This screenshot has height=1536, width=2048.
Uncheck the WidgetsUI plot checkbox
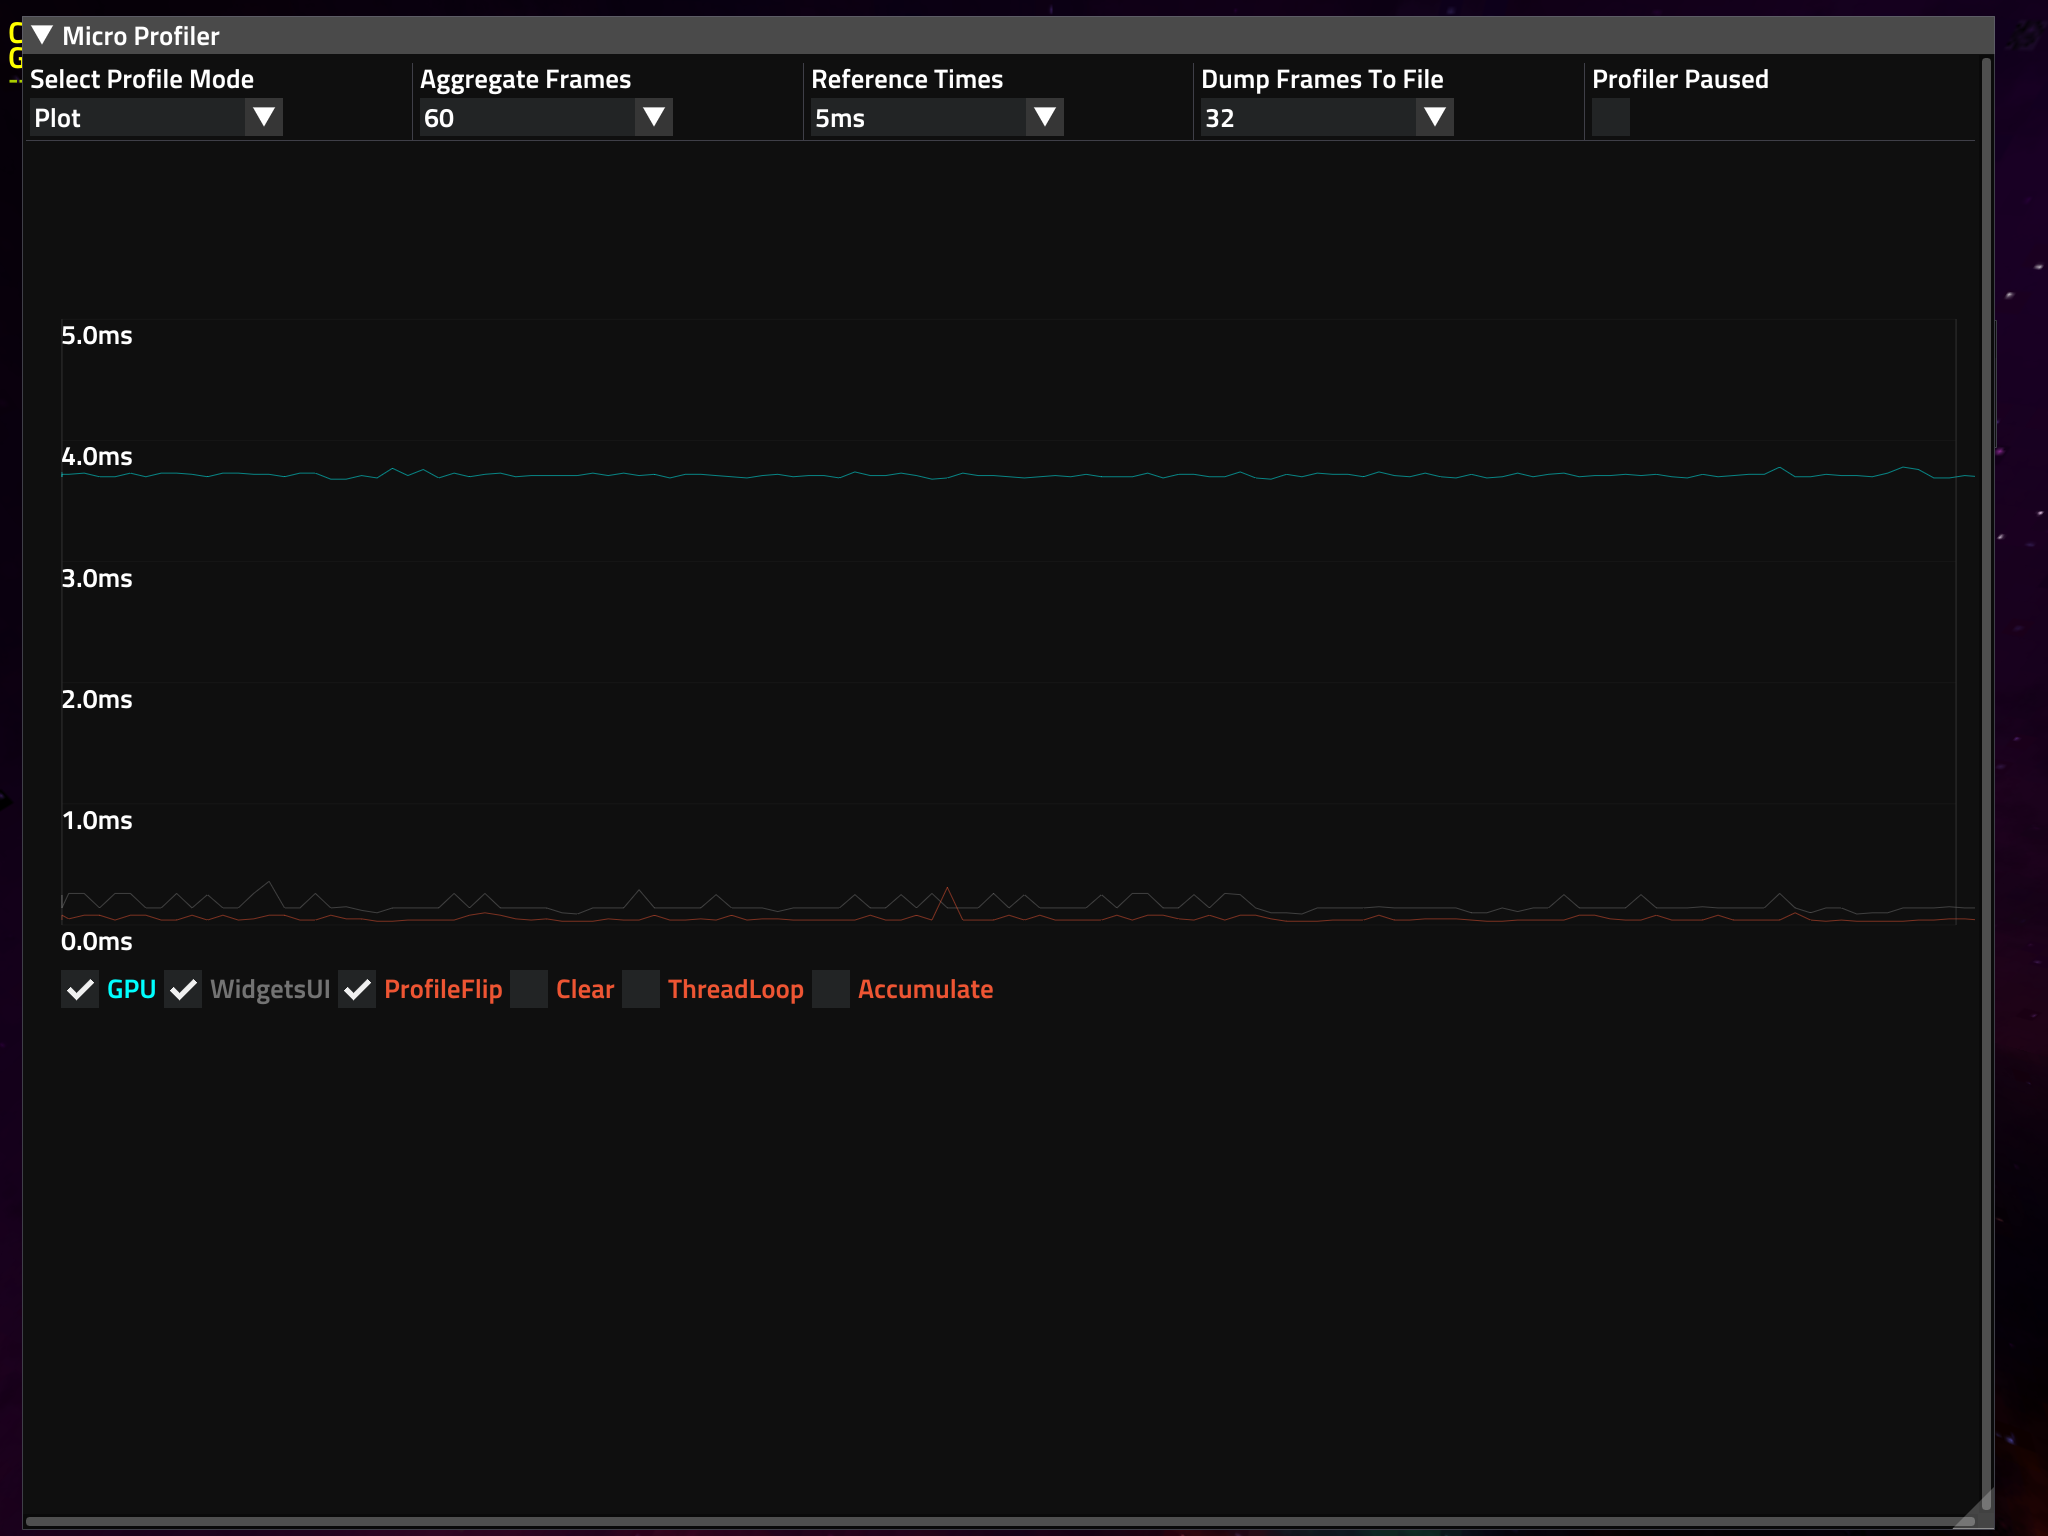(x=183, y=989)
